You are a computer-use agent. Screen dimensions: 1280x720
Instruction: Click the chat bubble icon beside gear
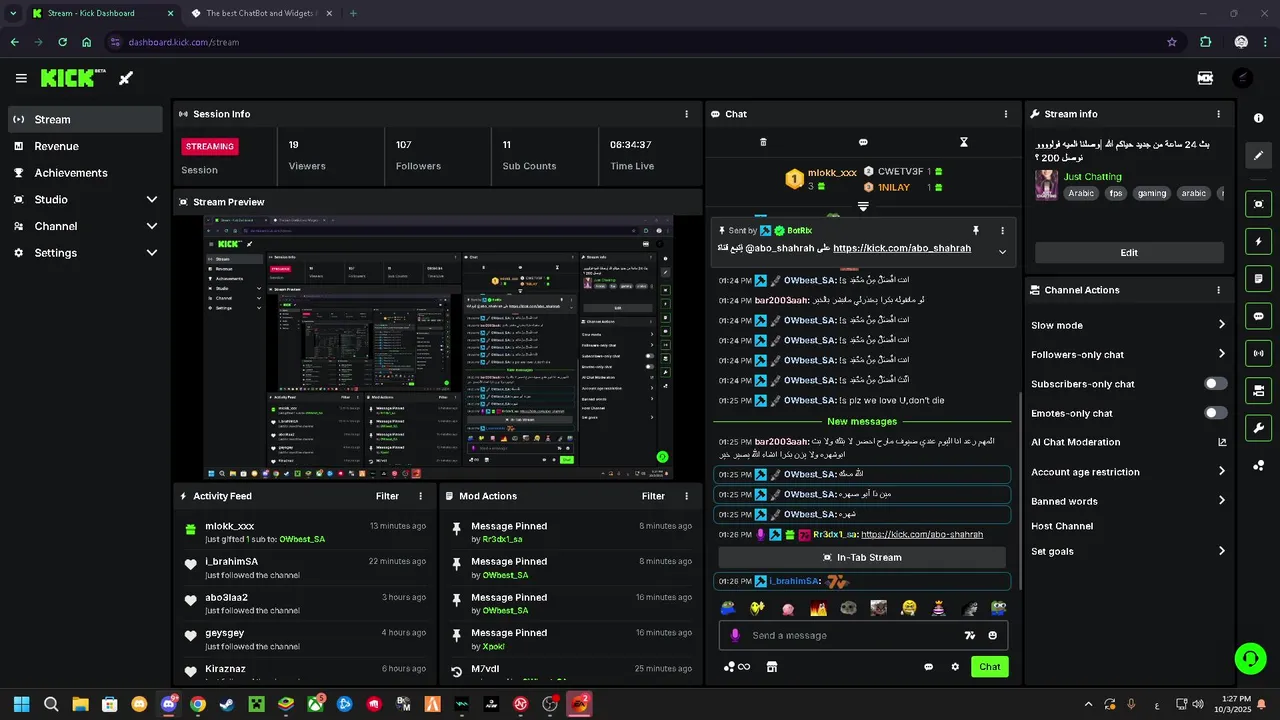click(x=928, y=667)
